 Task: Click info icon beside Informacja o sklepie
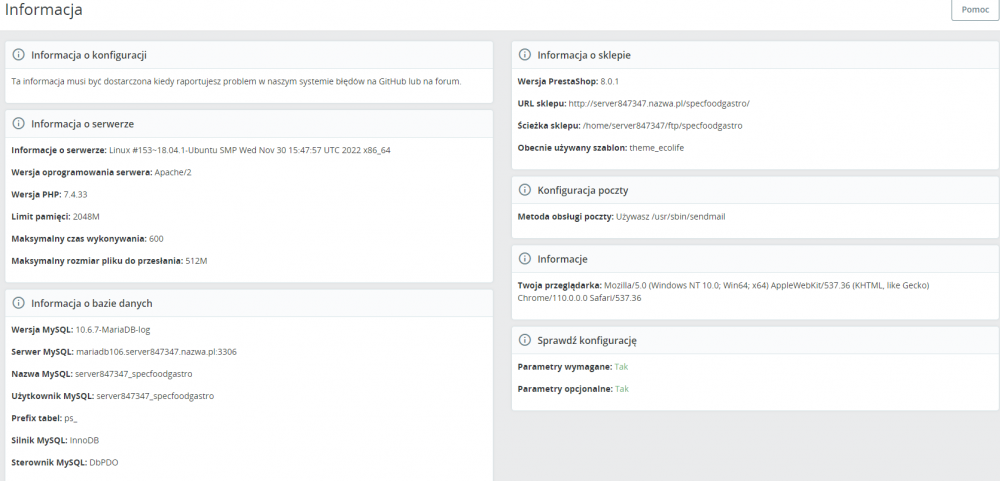point(525,55)
